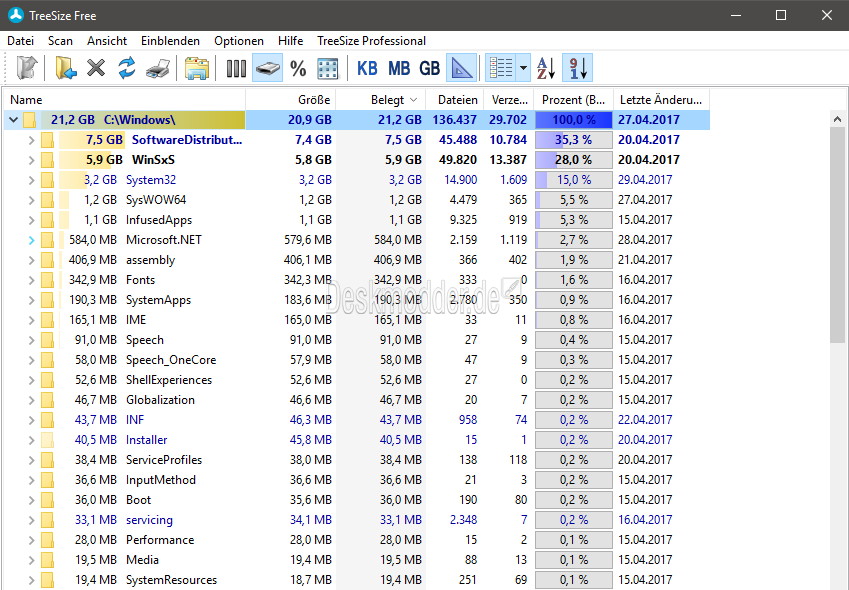This screenshot has width=849, height=590.
Task: Click the folder icon of the Media row
Action: tap(48, 560)
